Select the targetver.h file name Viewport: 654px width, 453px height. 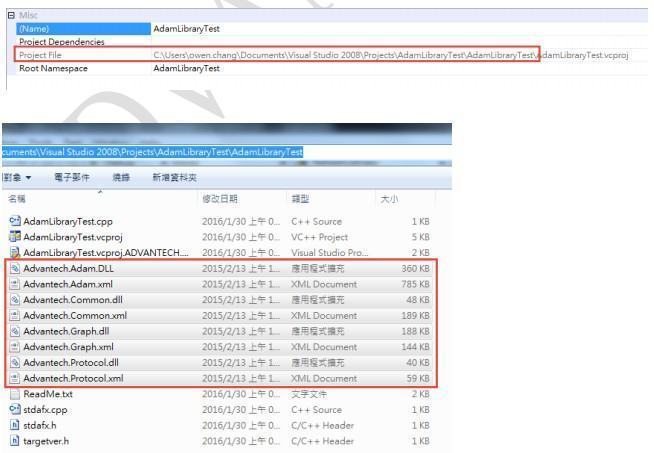click(x=46, y=441)
